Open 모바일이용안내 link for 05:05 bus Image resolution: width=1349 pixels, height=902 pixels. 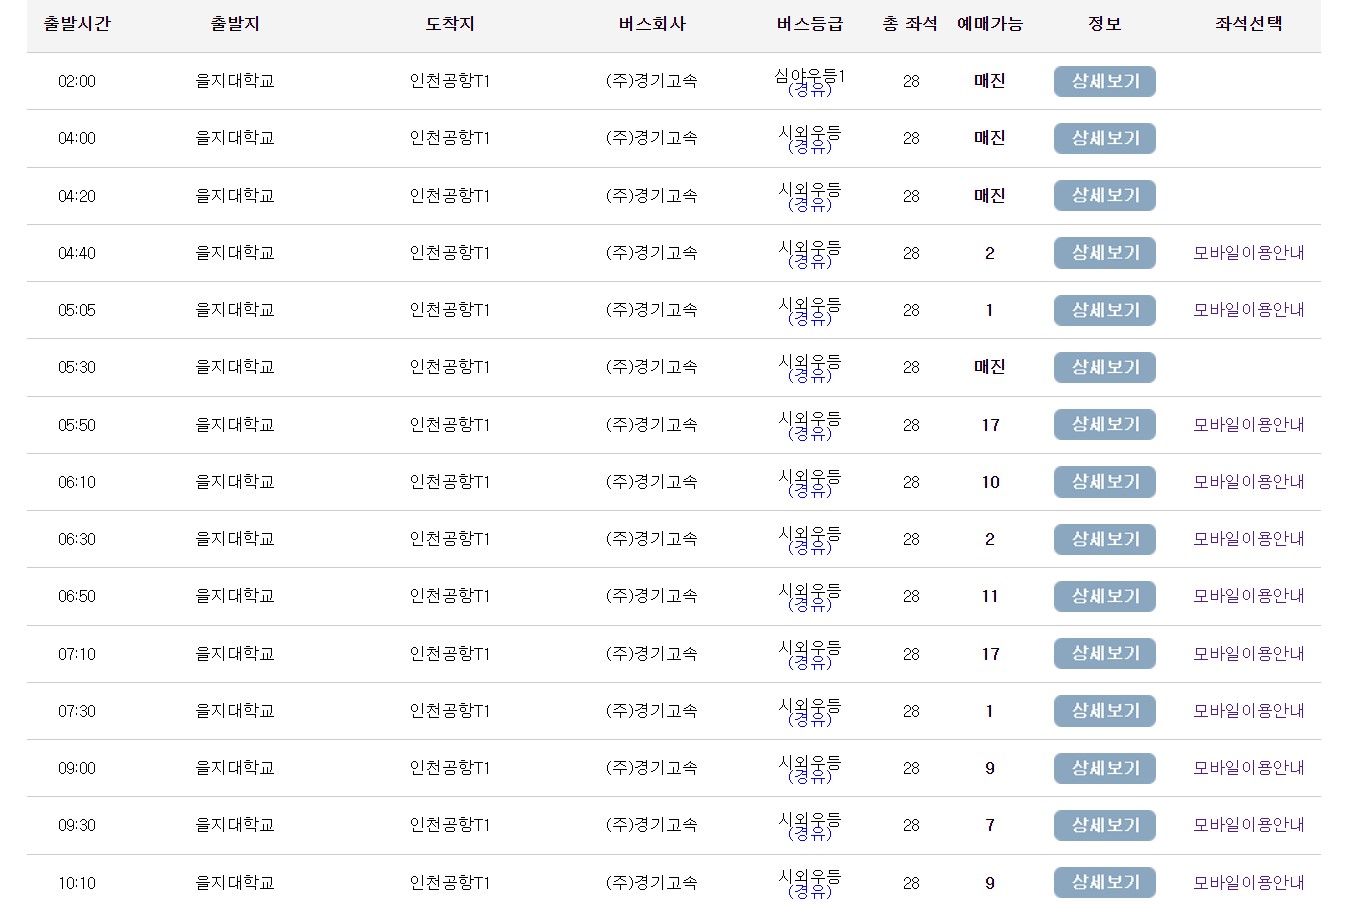[1249, 310]
